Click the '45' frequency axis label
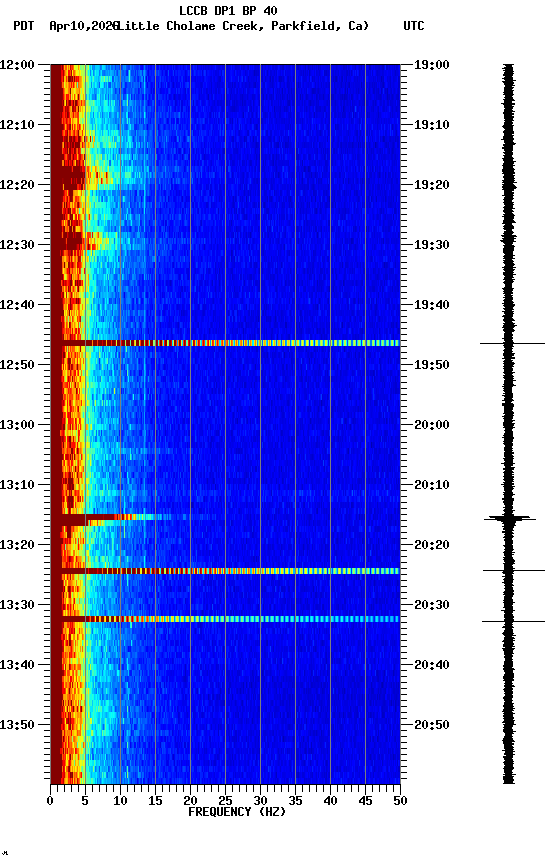Image resolution: width=552 pixels, height=864 pixels. [x=365, y=801]
